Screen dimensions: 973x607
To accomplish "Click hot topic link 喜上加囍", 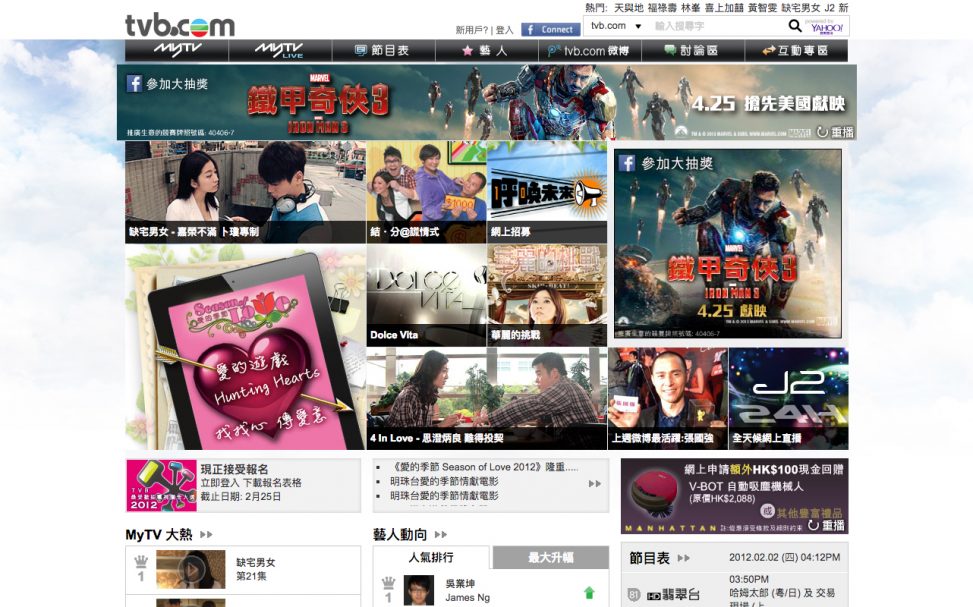I will tap(724, 8).
